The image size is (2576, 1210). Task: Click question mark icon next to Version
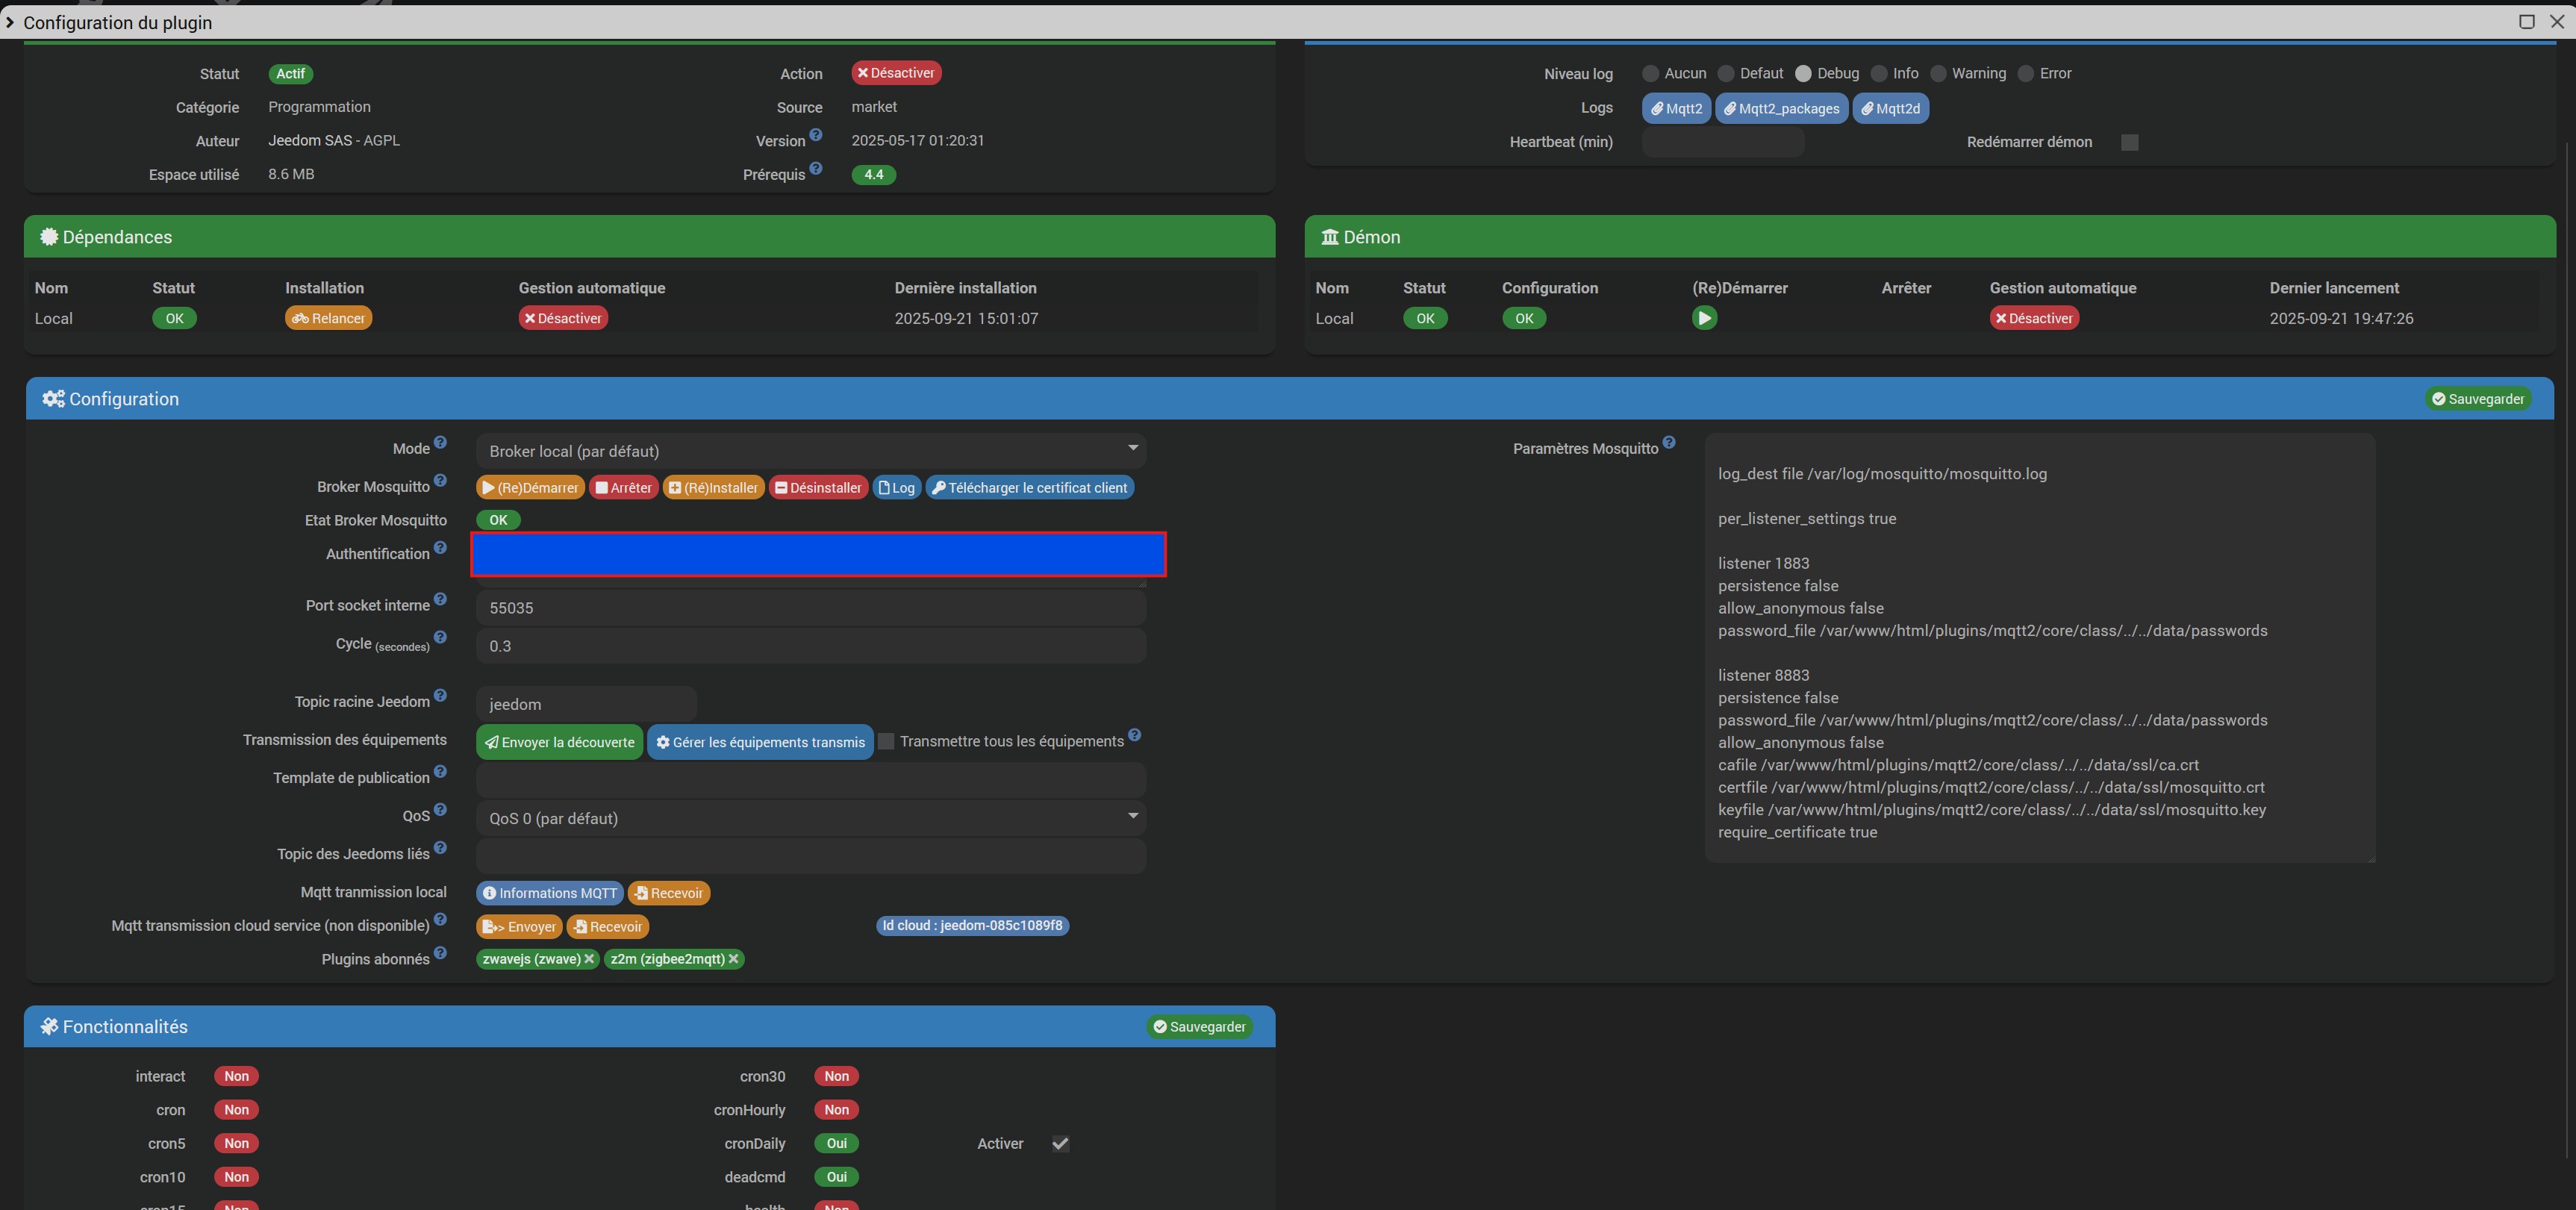tap(816, 135)
